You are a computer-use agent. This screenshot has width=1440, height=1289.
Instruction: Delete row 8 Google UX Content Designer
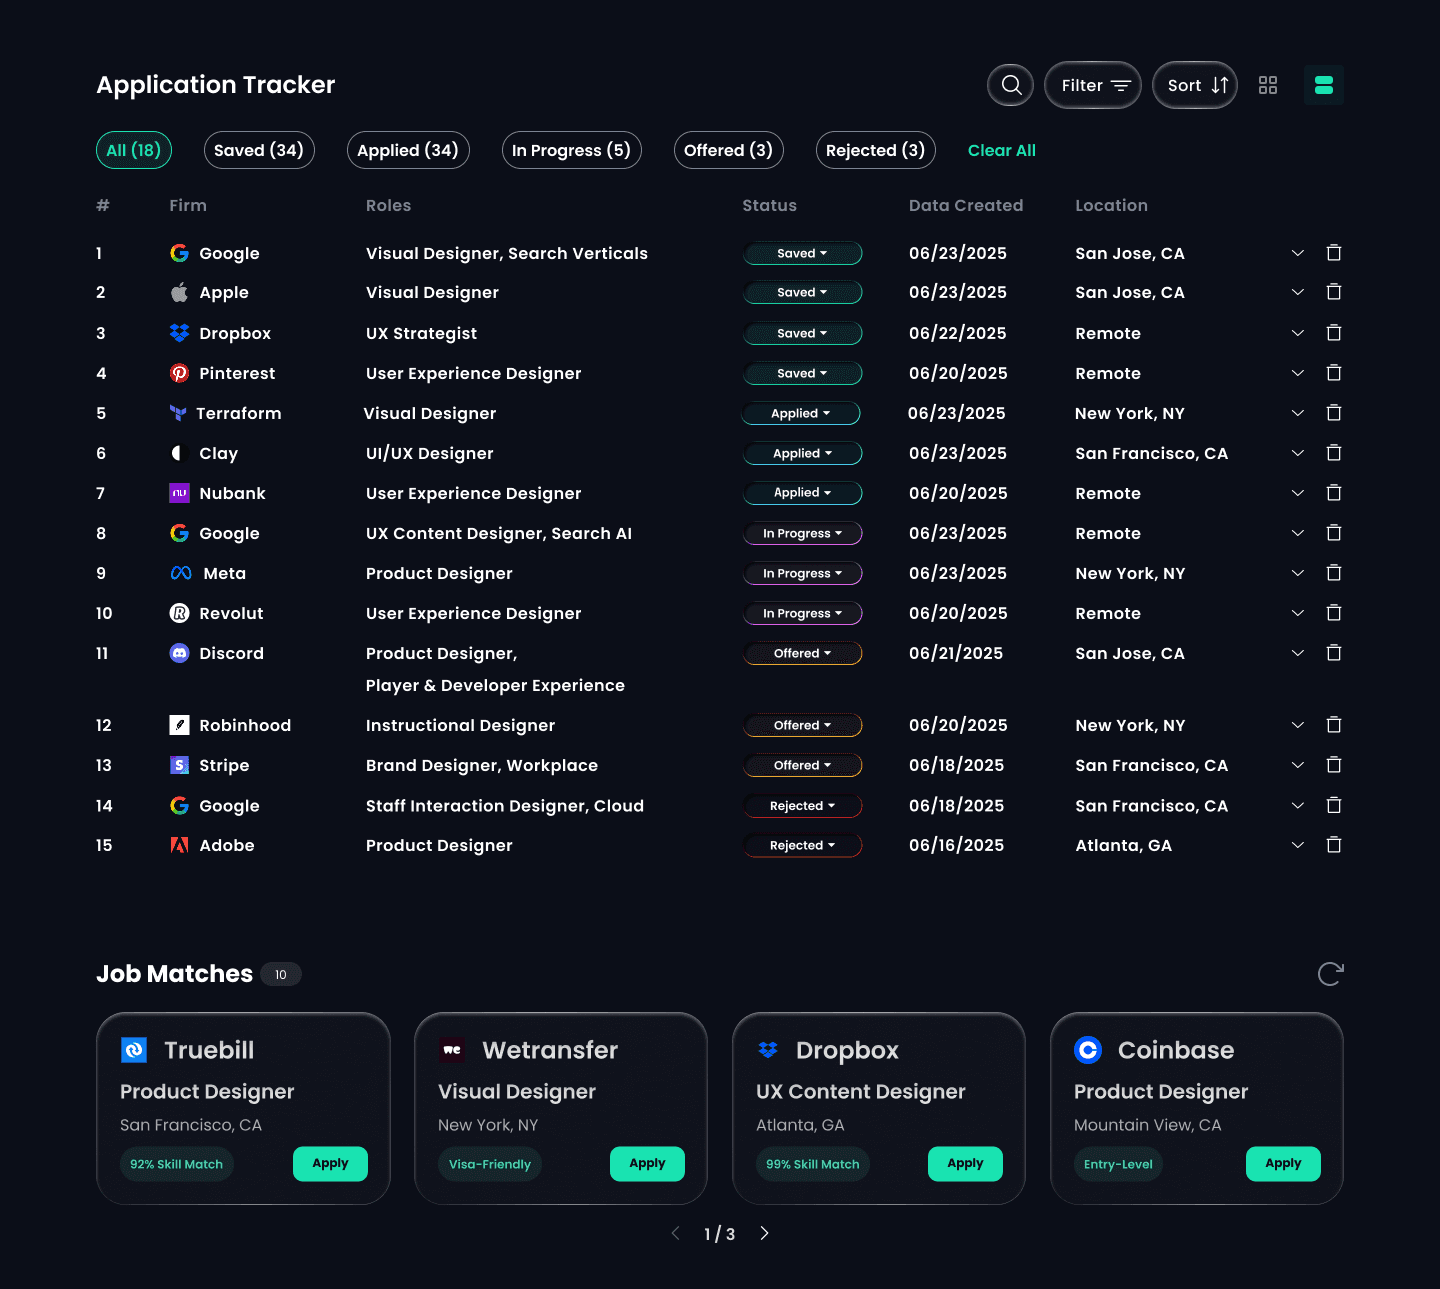[1333, 533]
